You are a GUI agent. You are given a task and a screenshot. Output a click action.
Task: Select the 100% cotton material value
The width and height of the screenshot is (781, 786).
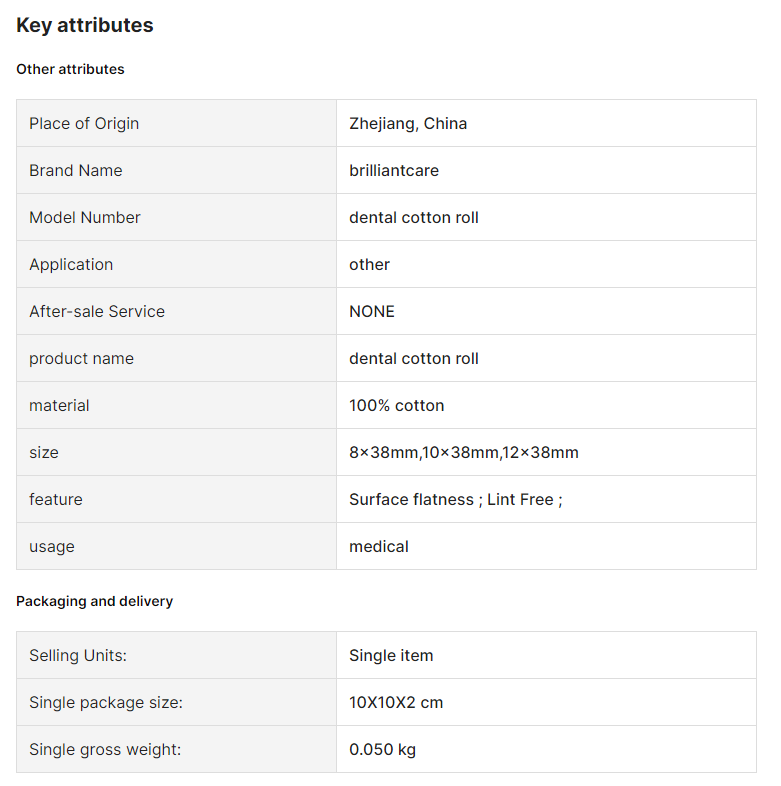(397, 406)
